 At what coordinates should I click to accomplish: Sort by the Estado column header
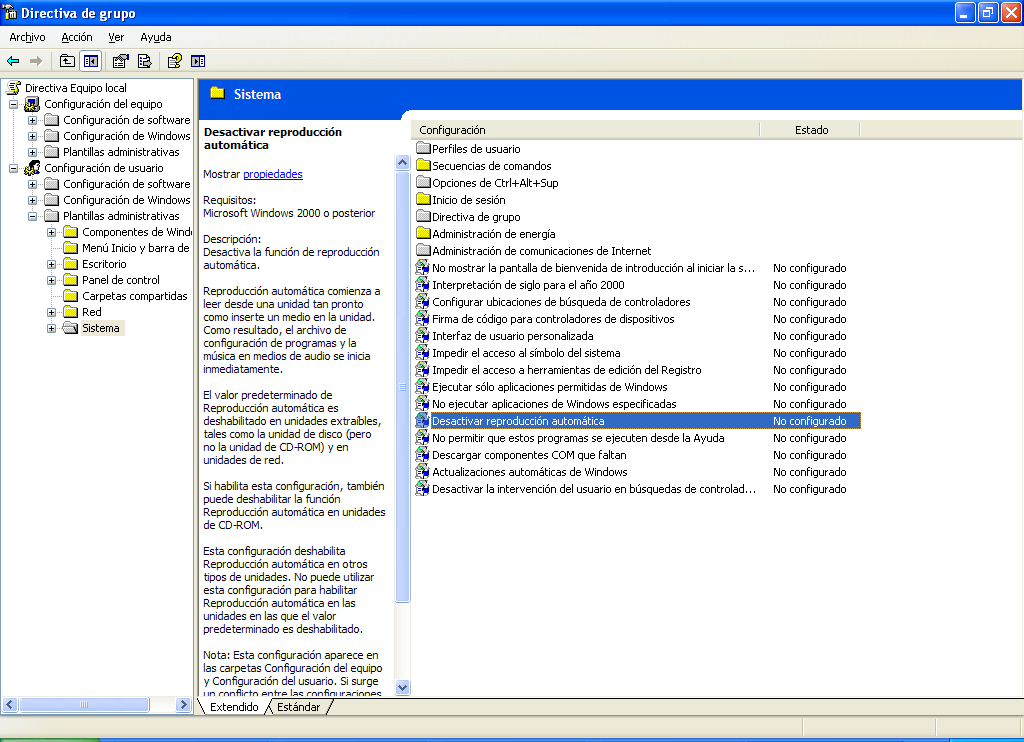tap(810, 130)
